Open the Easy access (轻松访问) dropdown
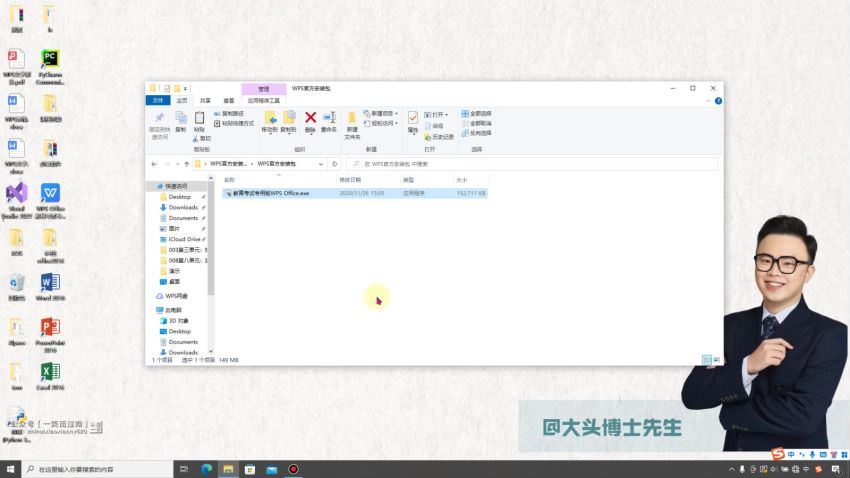Screen dimensions: 850x478 pyautogui.click(x=381, y=124)
